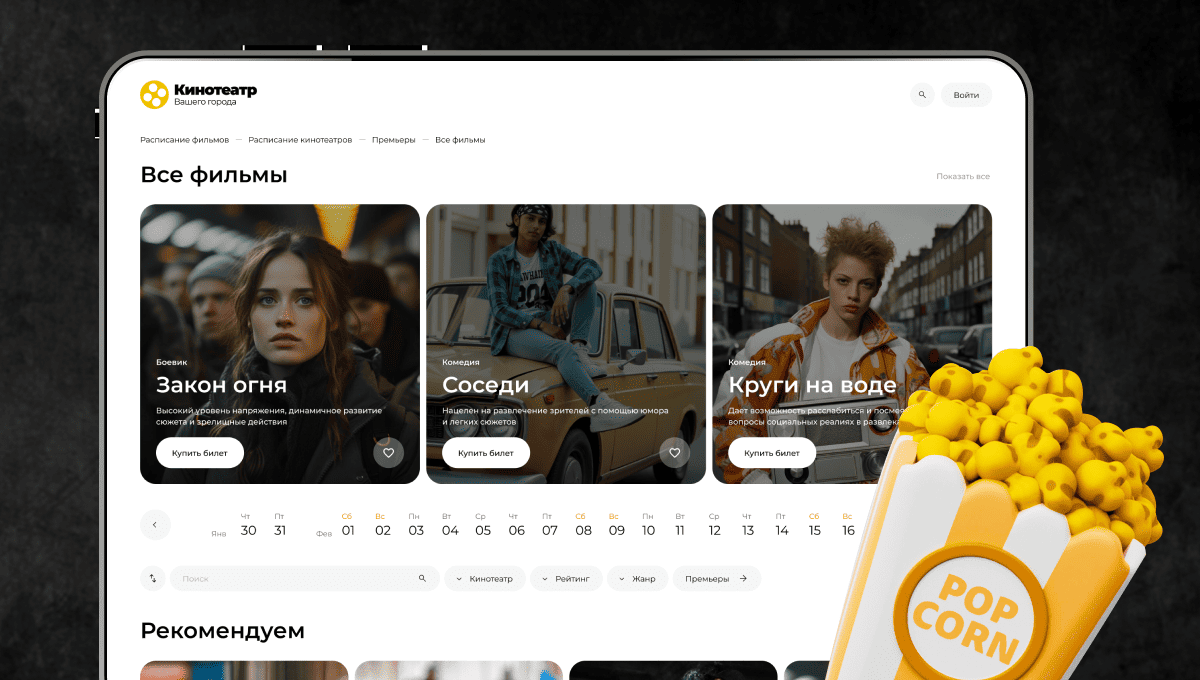Click the yellow film reel Кинотеатр logo
1200x680 pixels.
pyautogui.click(x=154, y=95)
